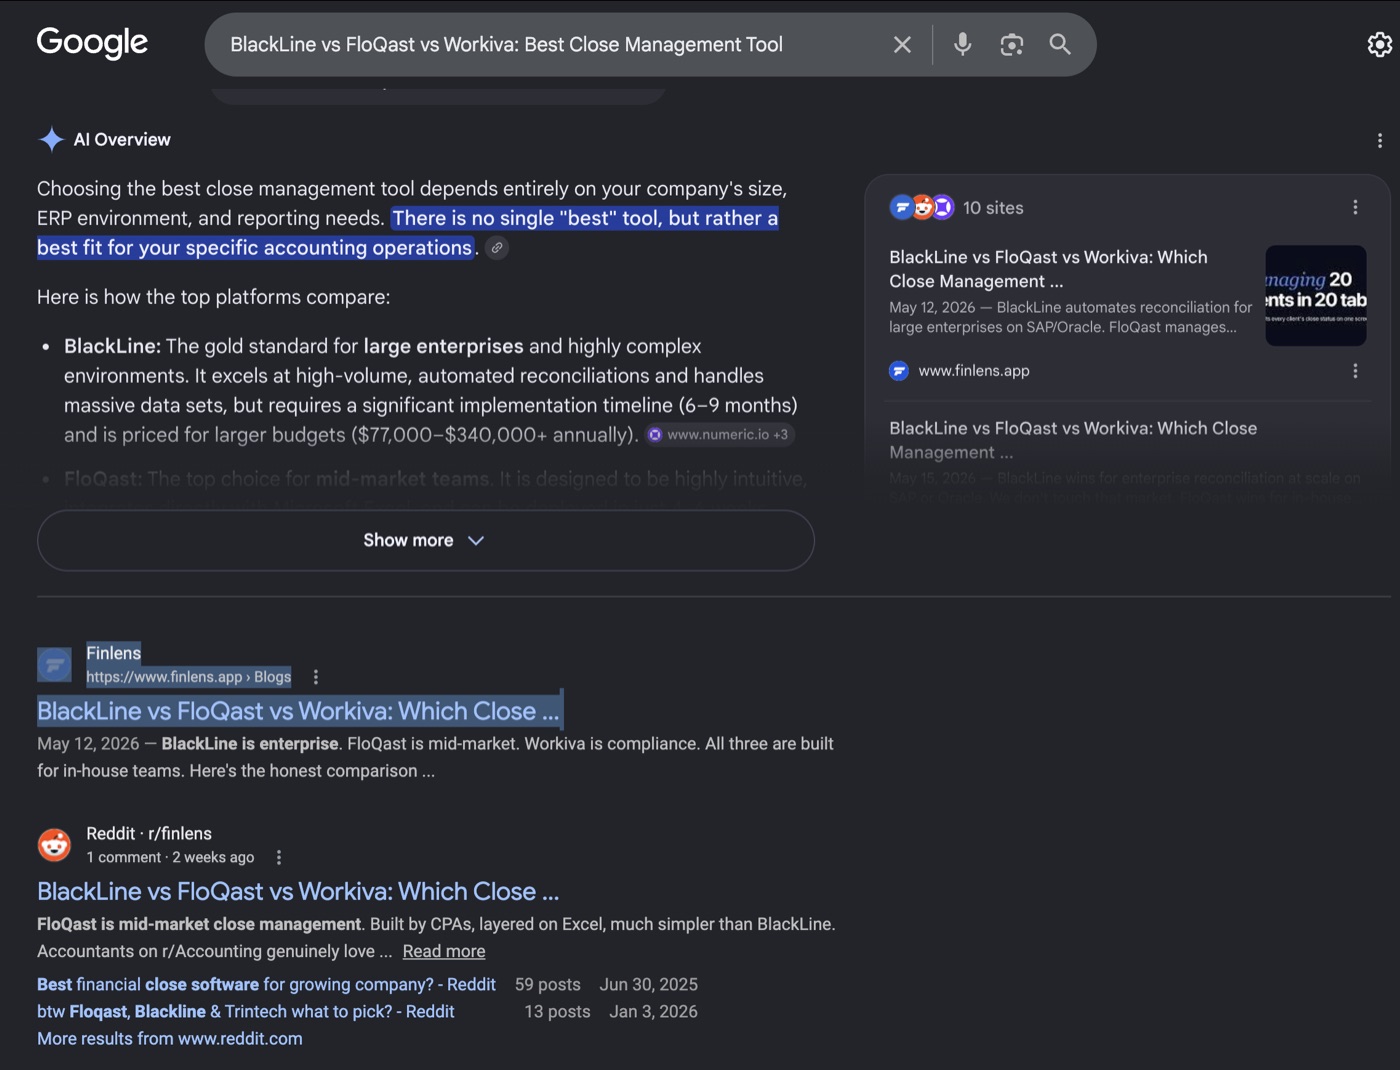Click Reddit r/finlens source name
Image resolution: width=1400 pixels, height=1070 pixels.
tap(149, 834)
